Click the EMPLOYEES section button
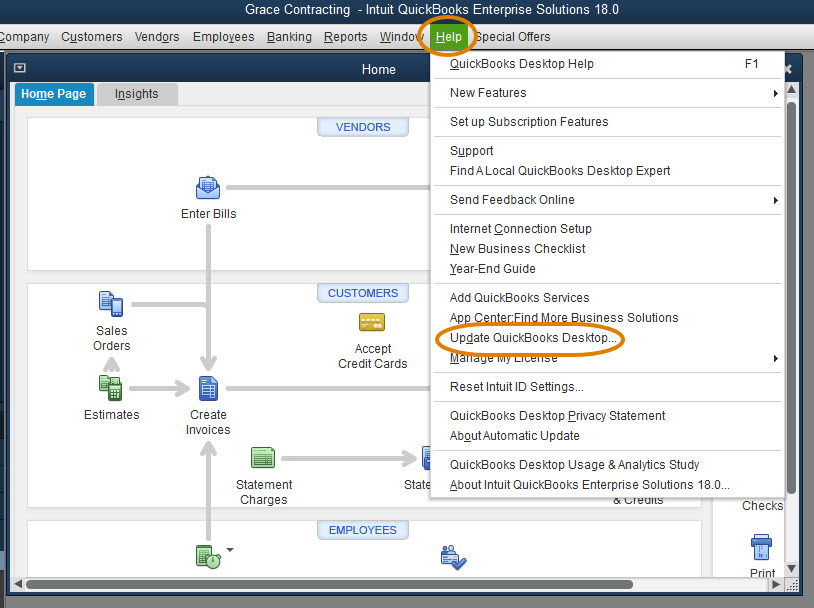Viewport: 814px width, 608px height. click(362, 530)
